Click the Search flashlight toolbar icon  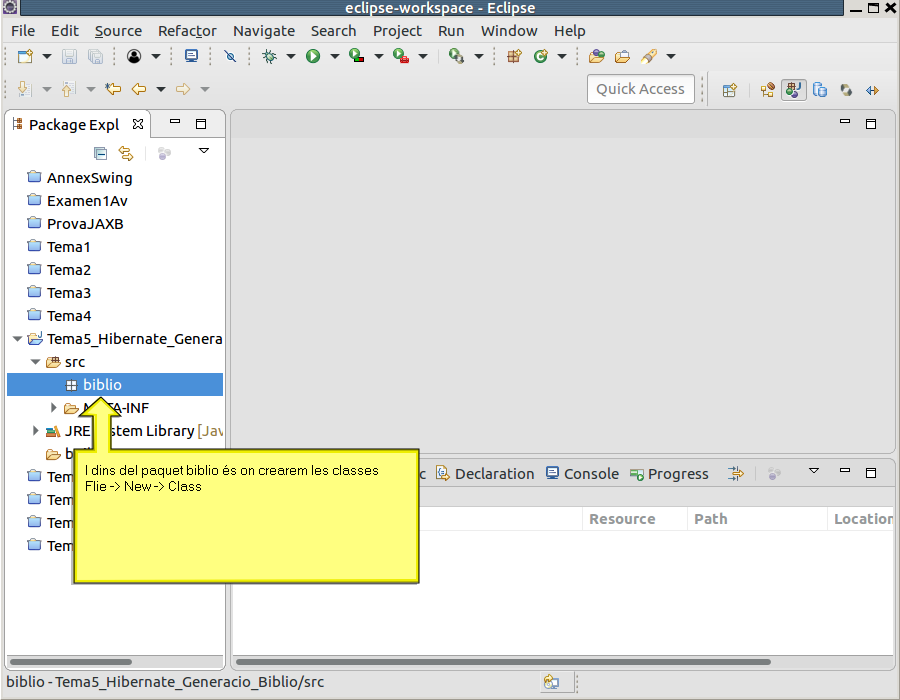pyautogui.click(x=649, y=56)
